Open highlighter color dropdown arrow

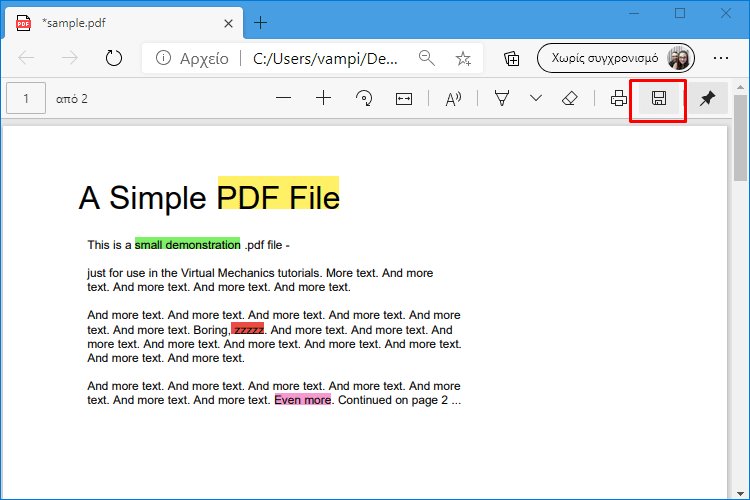pyautogui.click(x=536, y=98)
